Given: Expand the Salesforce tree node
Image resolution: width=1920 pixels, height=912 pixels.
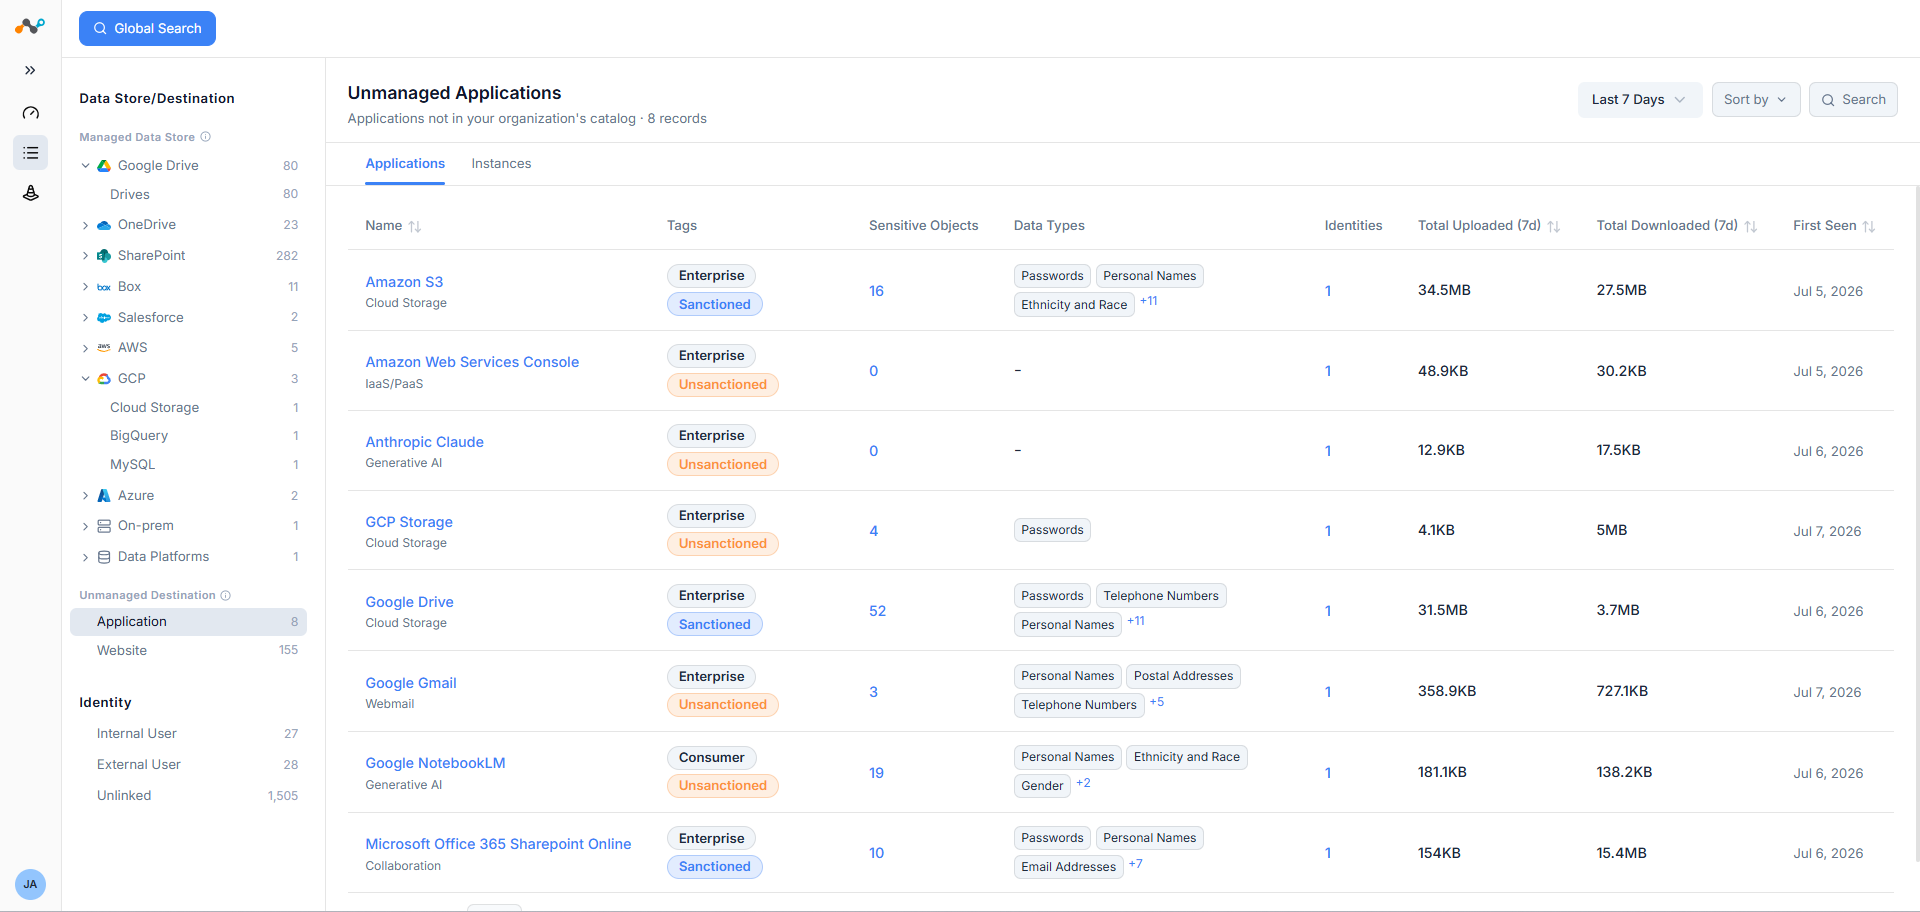Looking at the screenshot, I should 85,318.
